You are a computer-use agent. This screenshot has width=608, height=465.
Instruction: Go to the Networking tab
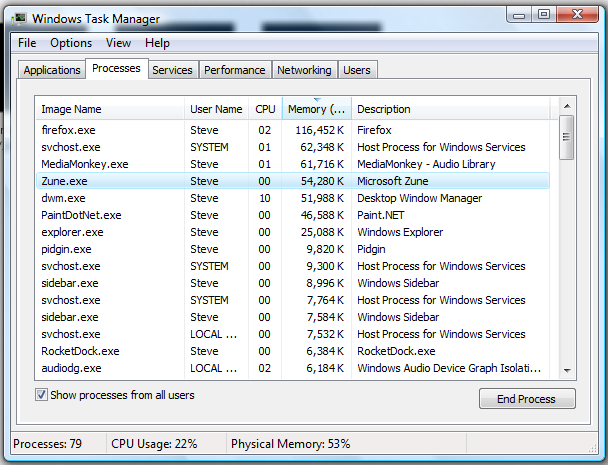304,70
